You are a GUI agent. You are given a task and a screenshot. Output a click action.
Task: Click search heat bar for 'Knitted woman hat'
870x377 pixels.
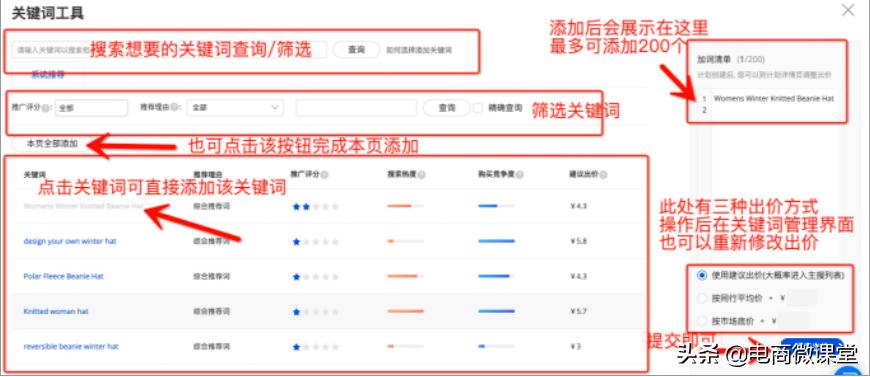(x=406, y=311)
